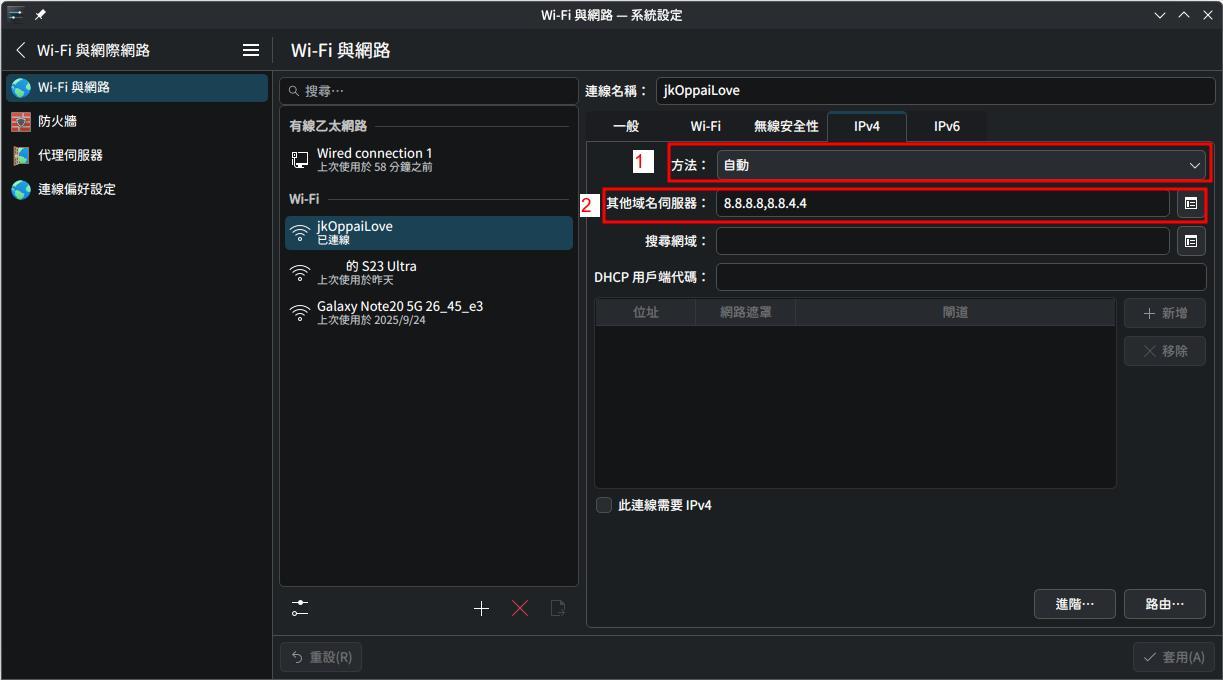Open the DNS servers list editor icon
1223x680 pixels.
click(x=1191, y=203)
